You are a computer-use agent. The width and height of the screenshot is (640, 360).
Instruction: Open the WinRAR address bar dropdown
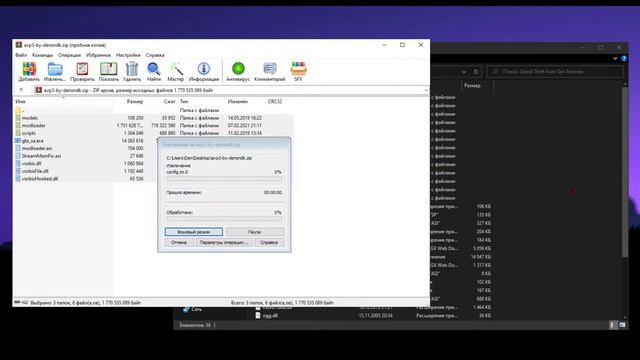426,90
